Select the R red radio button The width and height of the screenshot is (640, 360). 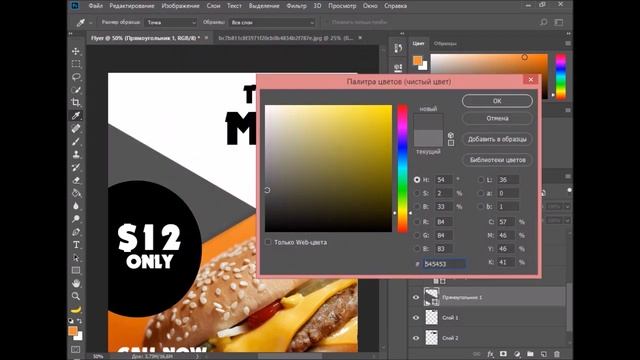pos(417,222)
